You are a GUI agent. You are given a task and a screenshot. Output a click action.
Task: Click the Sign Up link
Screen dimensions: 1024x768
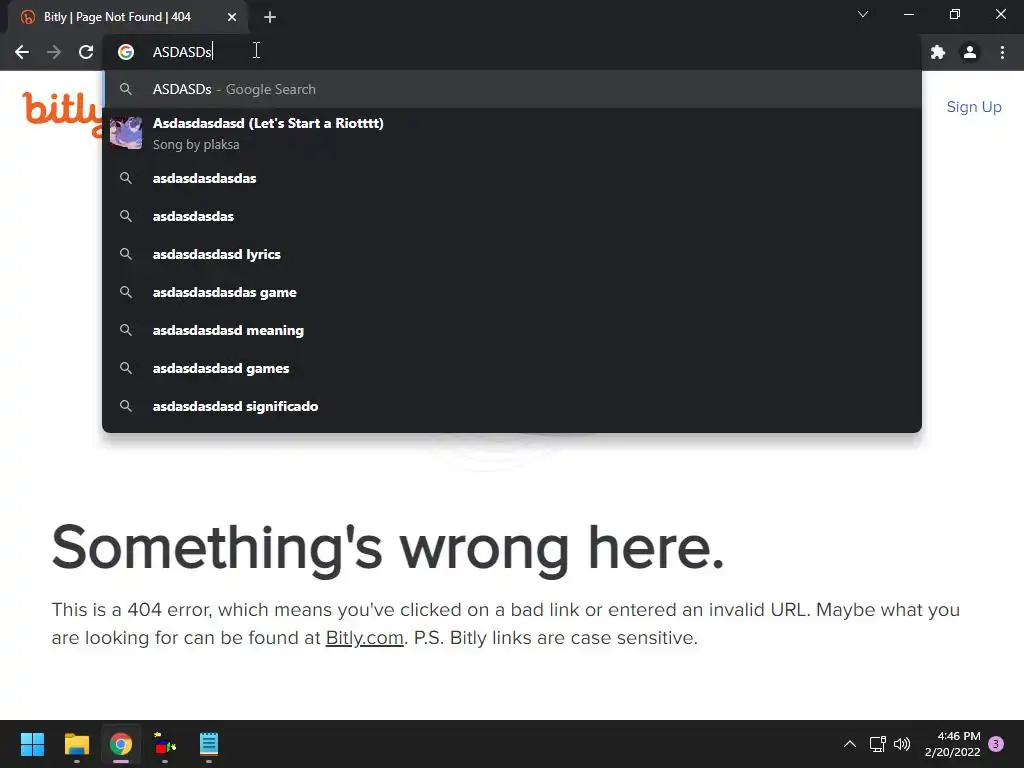(x=974, y=107)
